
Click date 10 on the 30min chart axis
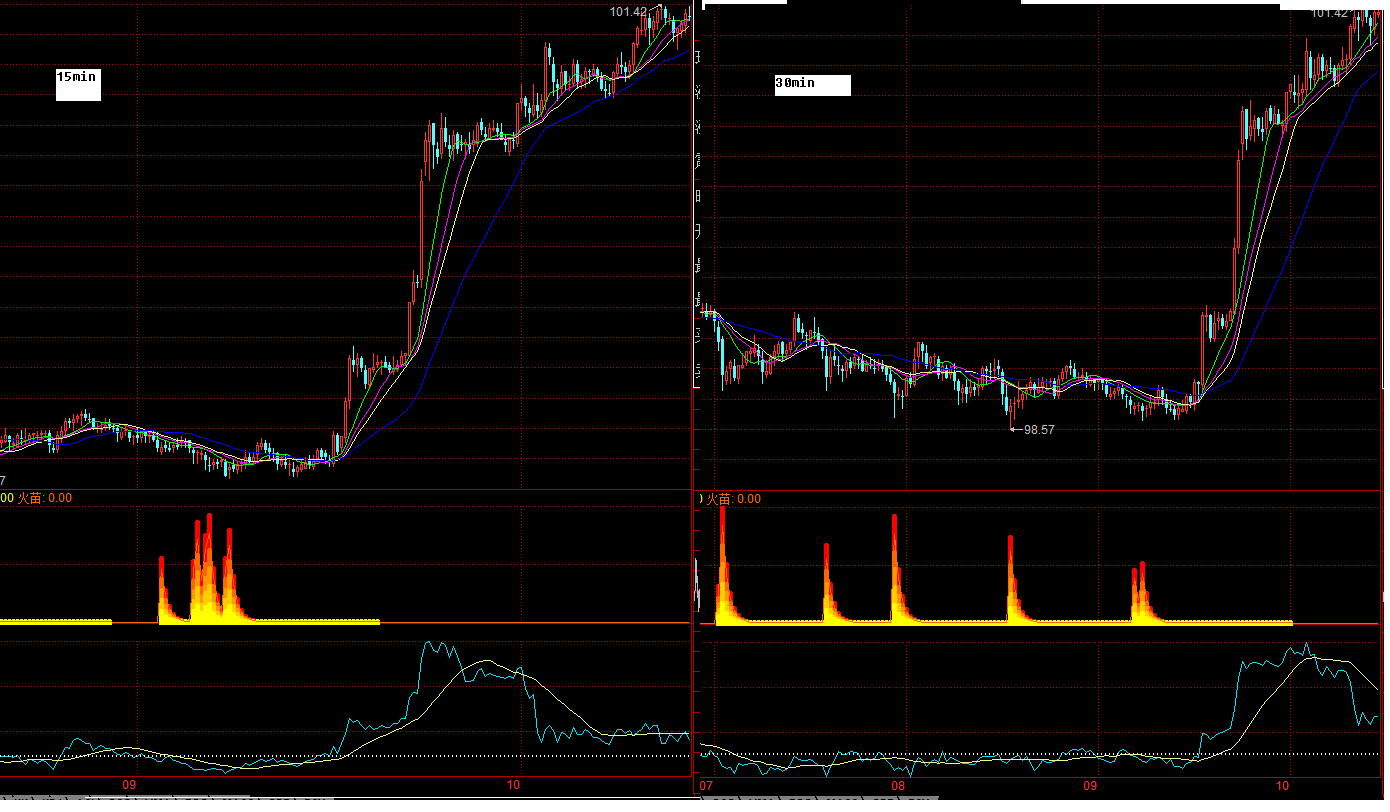tap(1283, 786)
